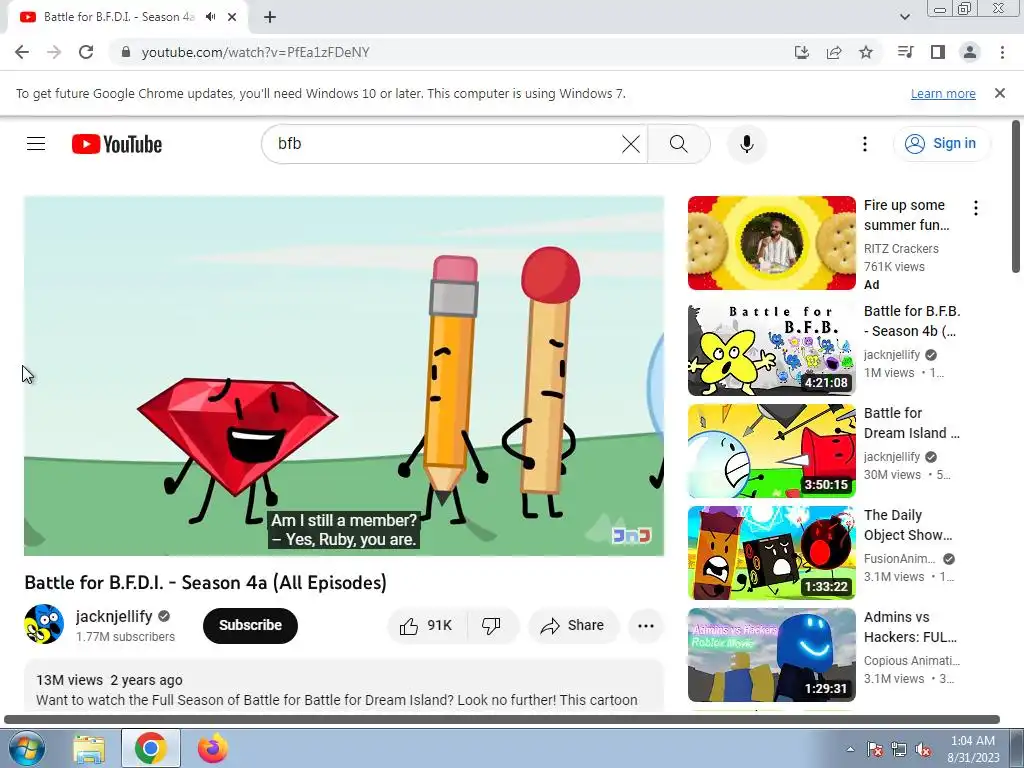Go back in Chrome
1024x768 pixels.
coord(22,52)
